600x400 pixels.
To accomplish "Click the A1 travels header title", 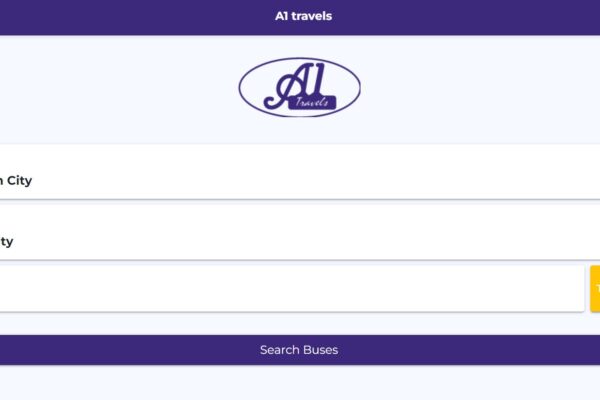I will 303,16.
